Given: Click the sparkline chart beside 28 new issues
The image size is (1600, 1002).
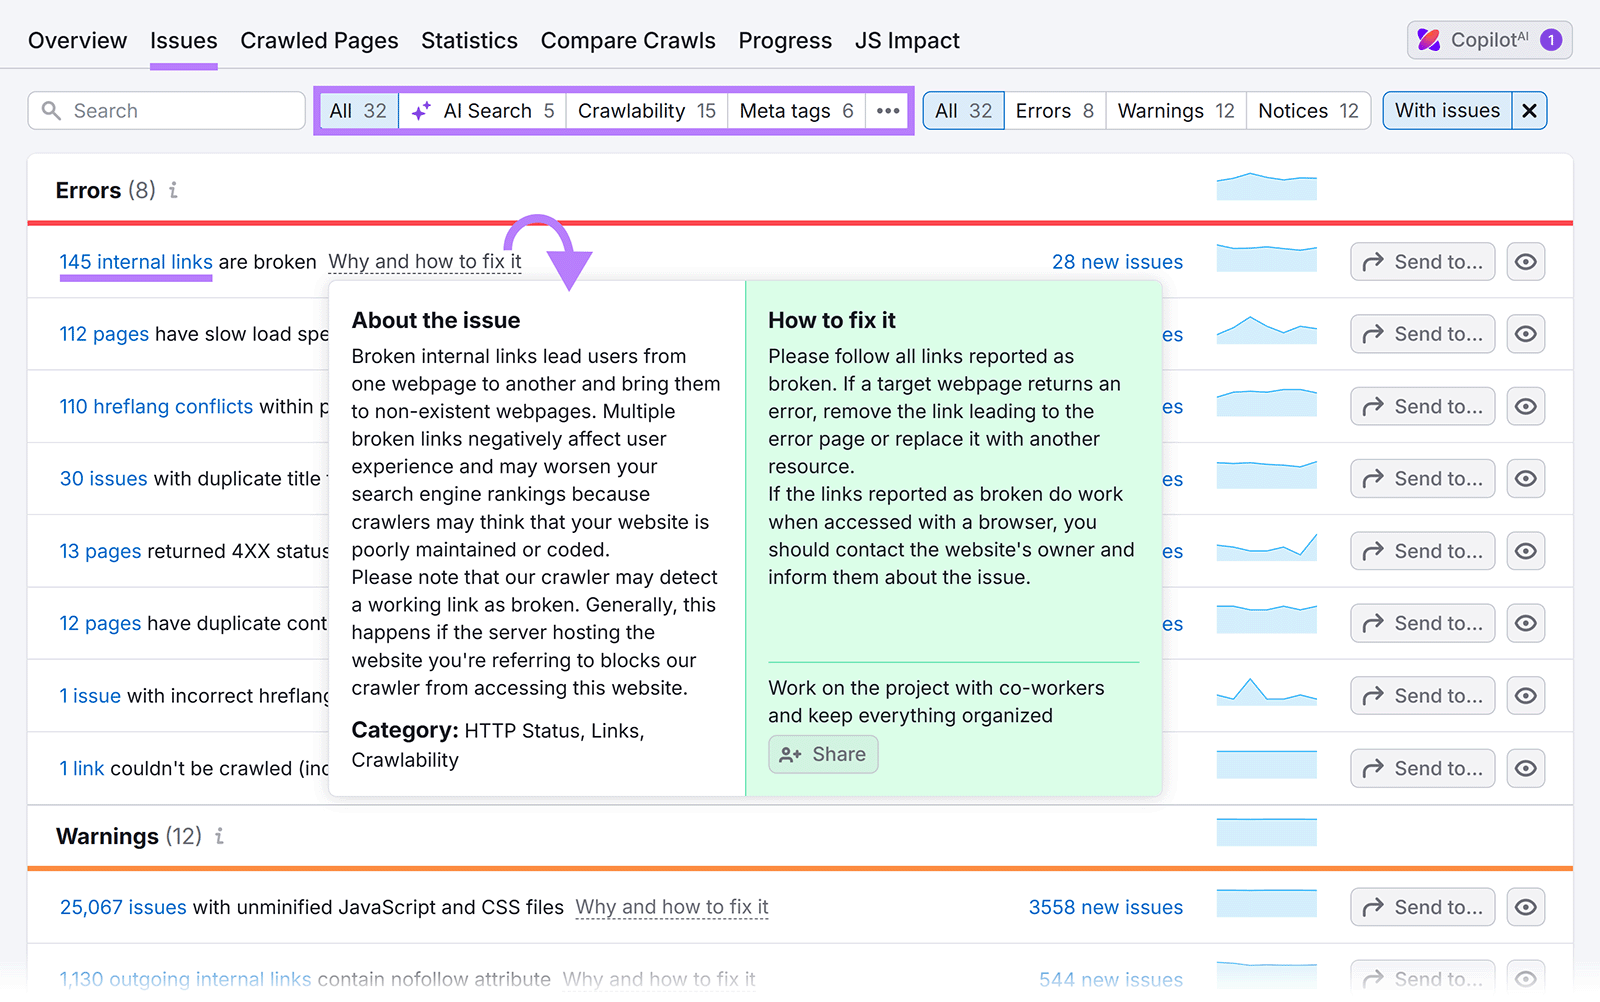Looking at the screenshot, I should (x=1266, y=258).
